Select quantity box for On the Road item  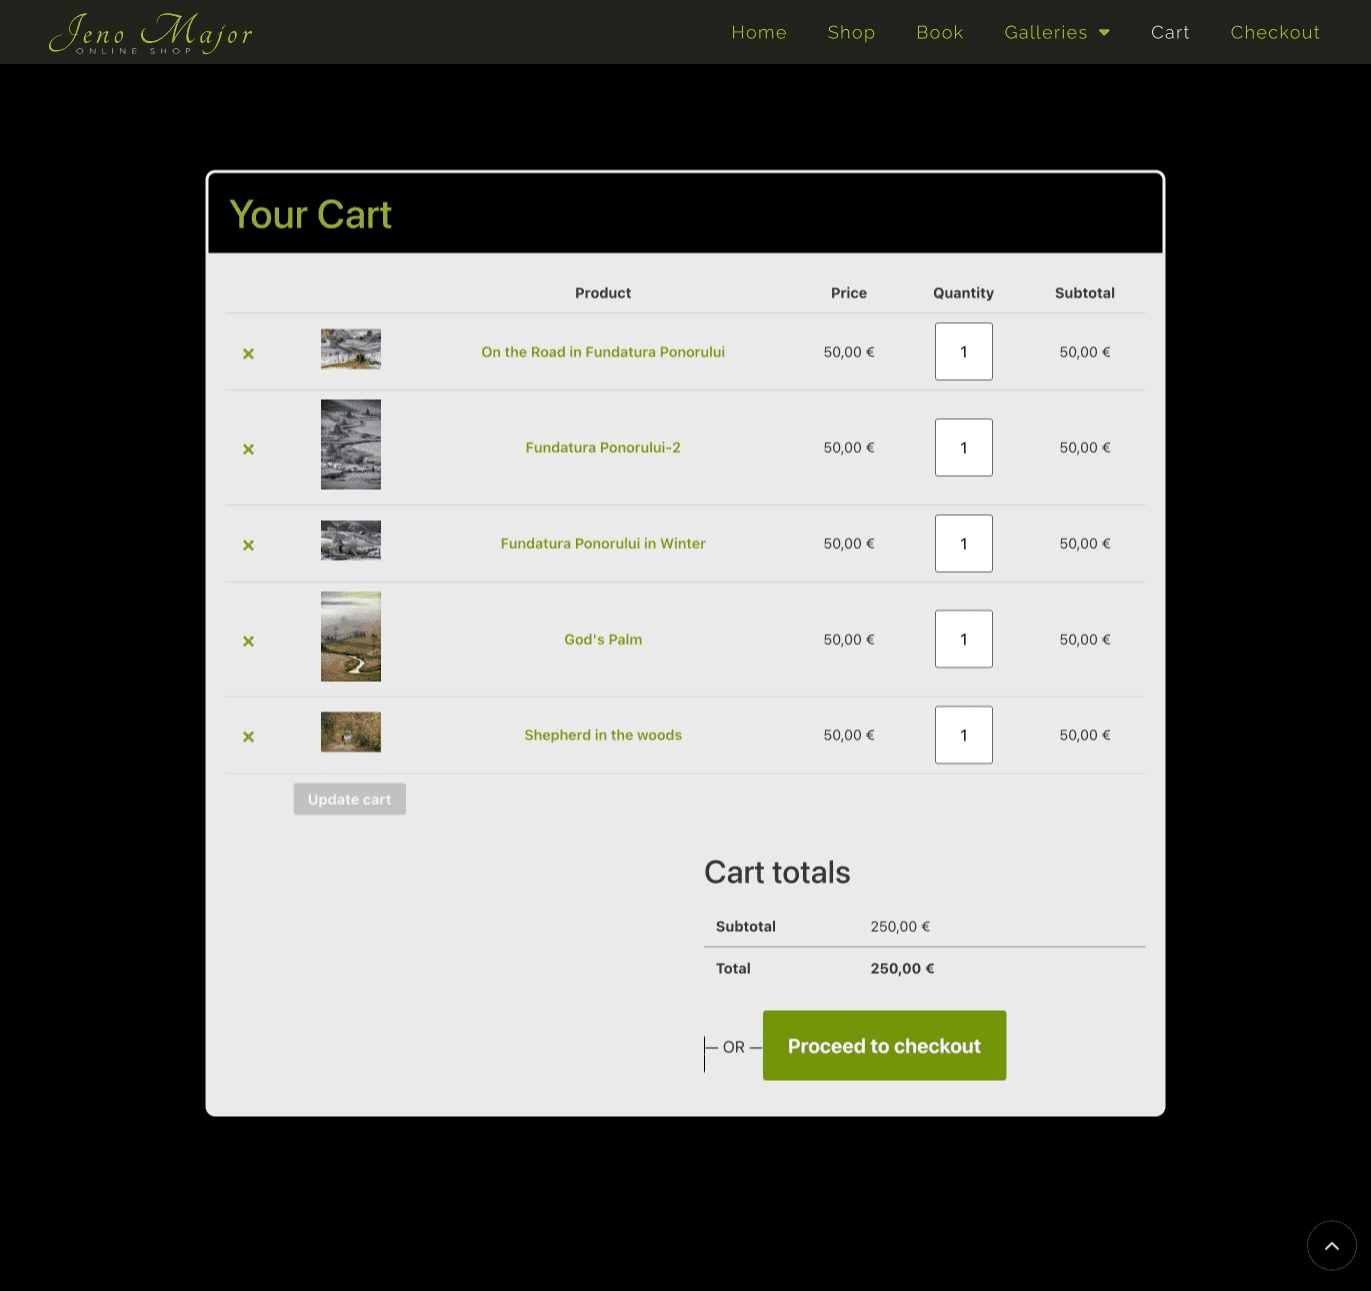[963, 352]
